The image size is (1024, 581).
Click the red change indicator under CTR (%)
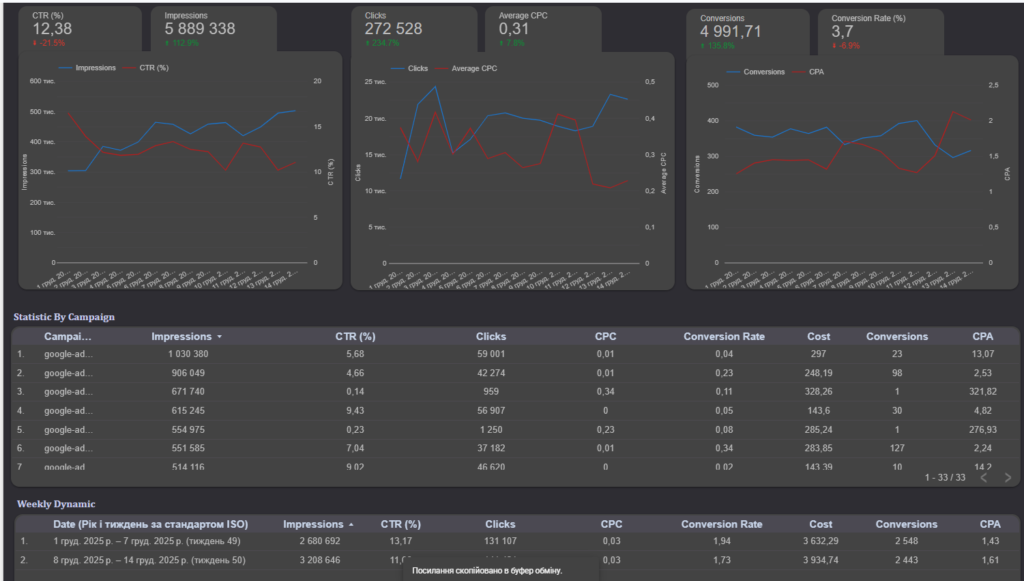[48, 44]
